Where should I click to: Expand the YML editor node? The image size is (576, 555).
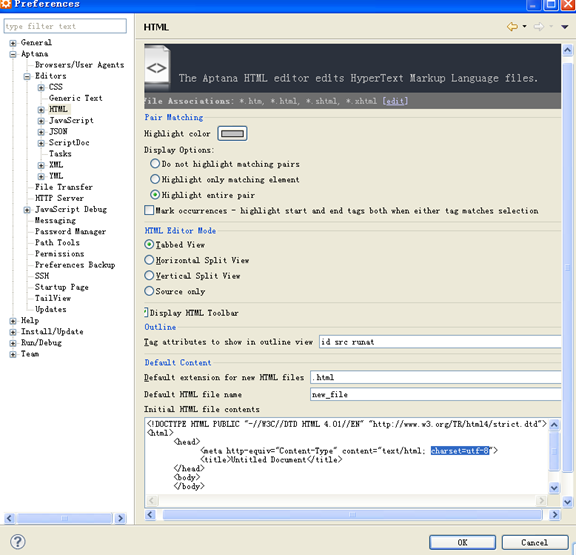click(41, 176)
